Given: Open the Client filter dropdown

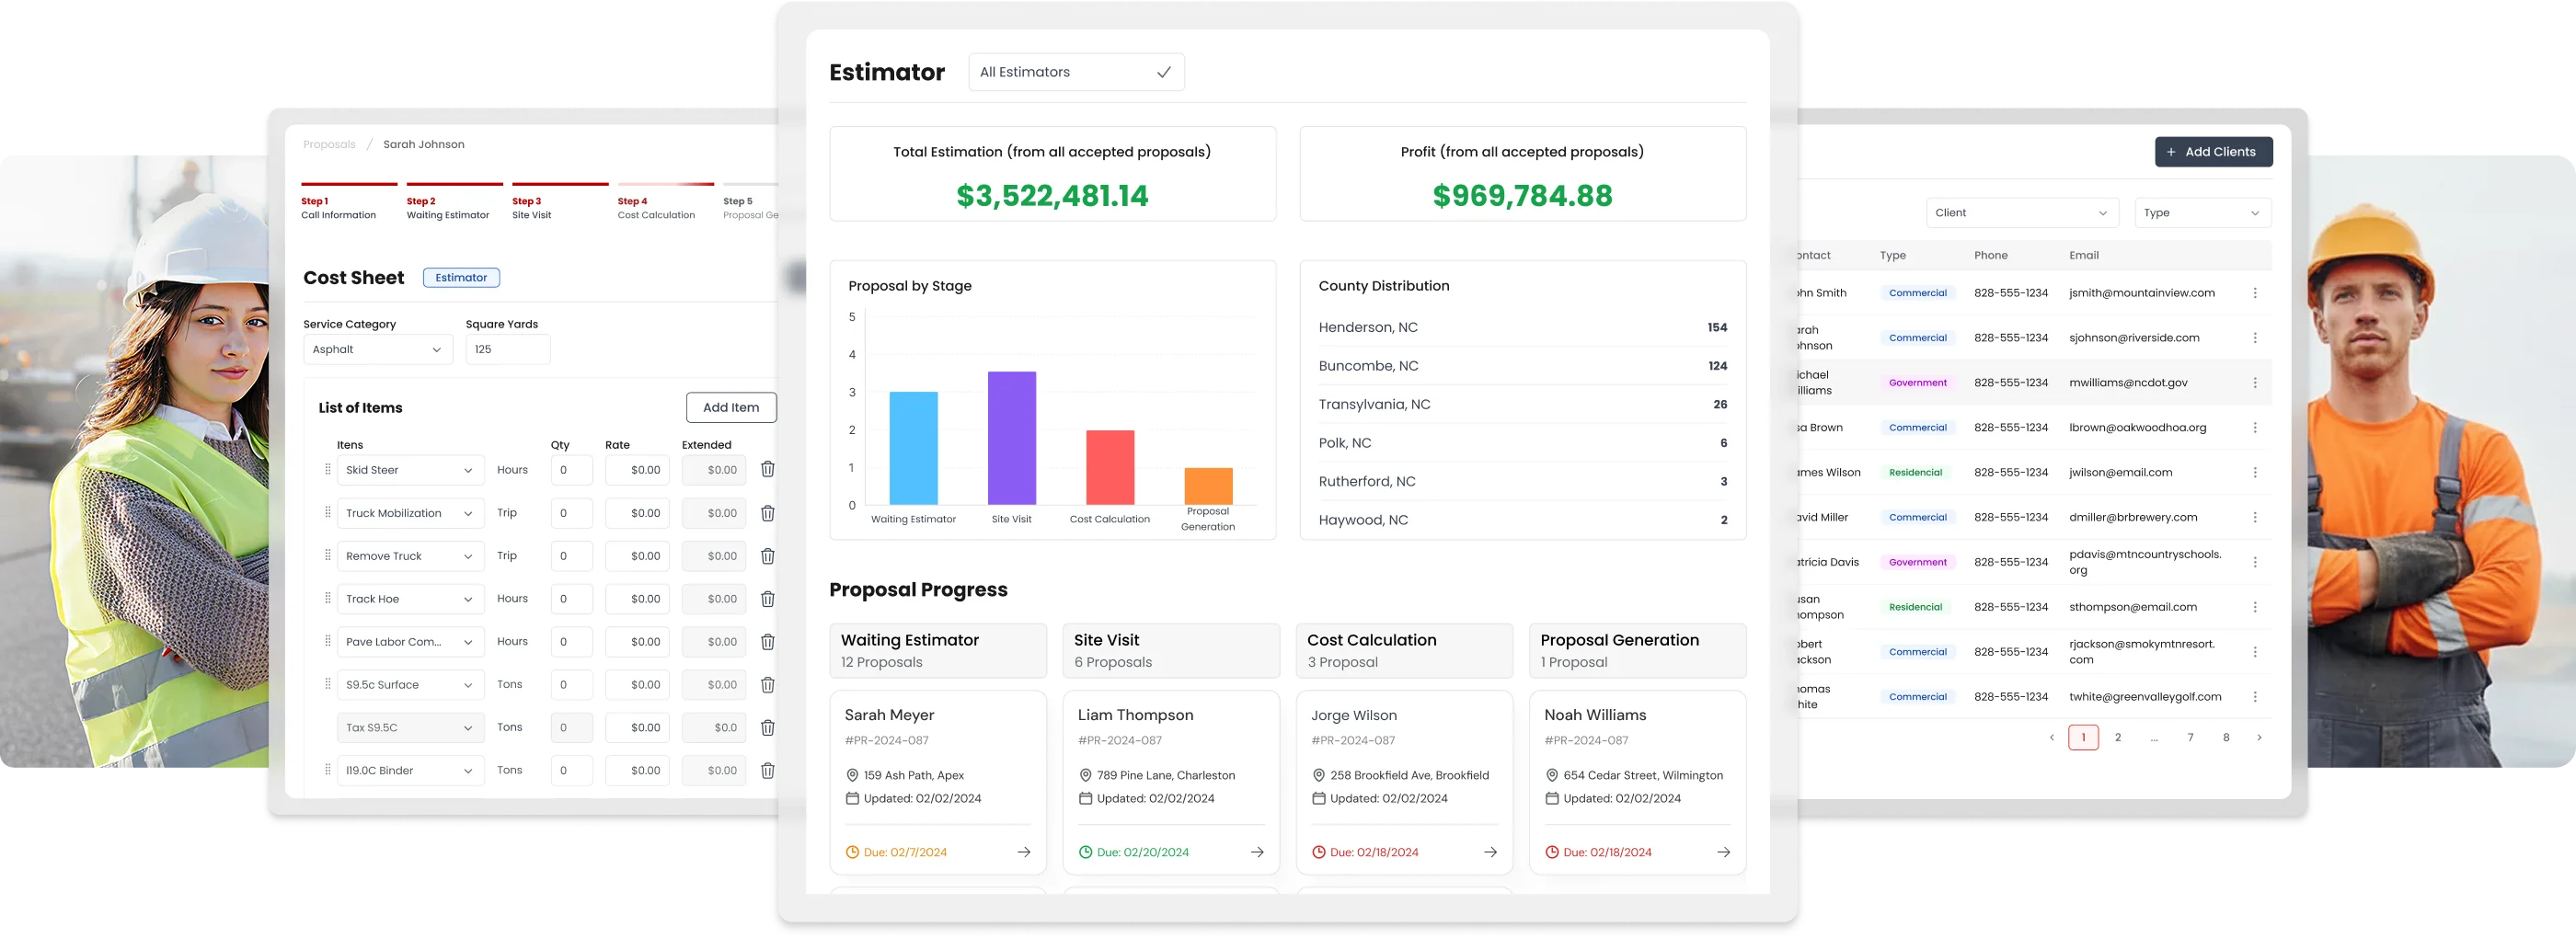Looking at the screenshot, I should pos(2021,213).
